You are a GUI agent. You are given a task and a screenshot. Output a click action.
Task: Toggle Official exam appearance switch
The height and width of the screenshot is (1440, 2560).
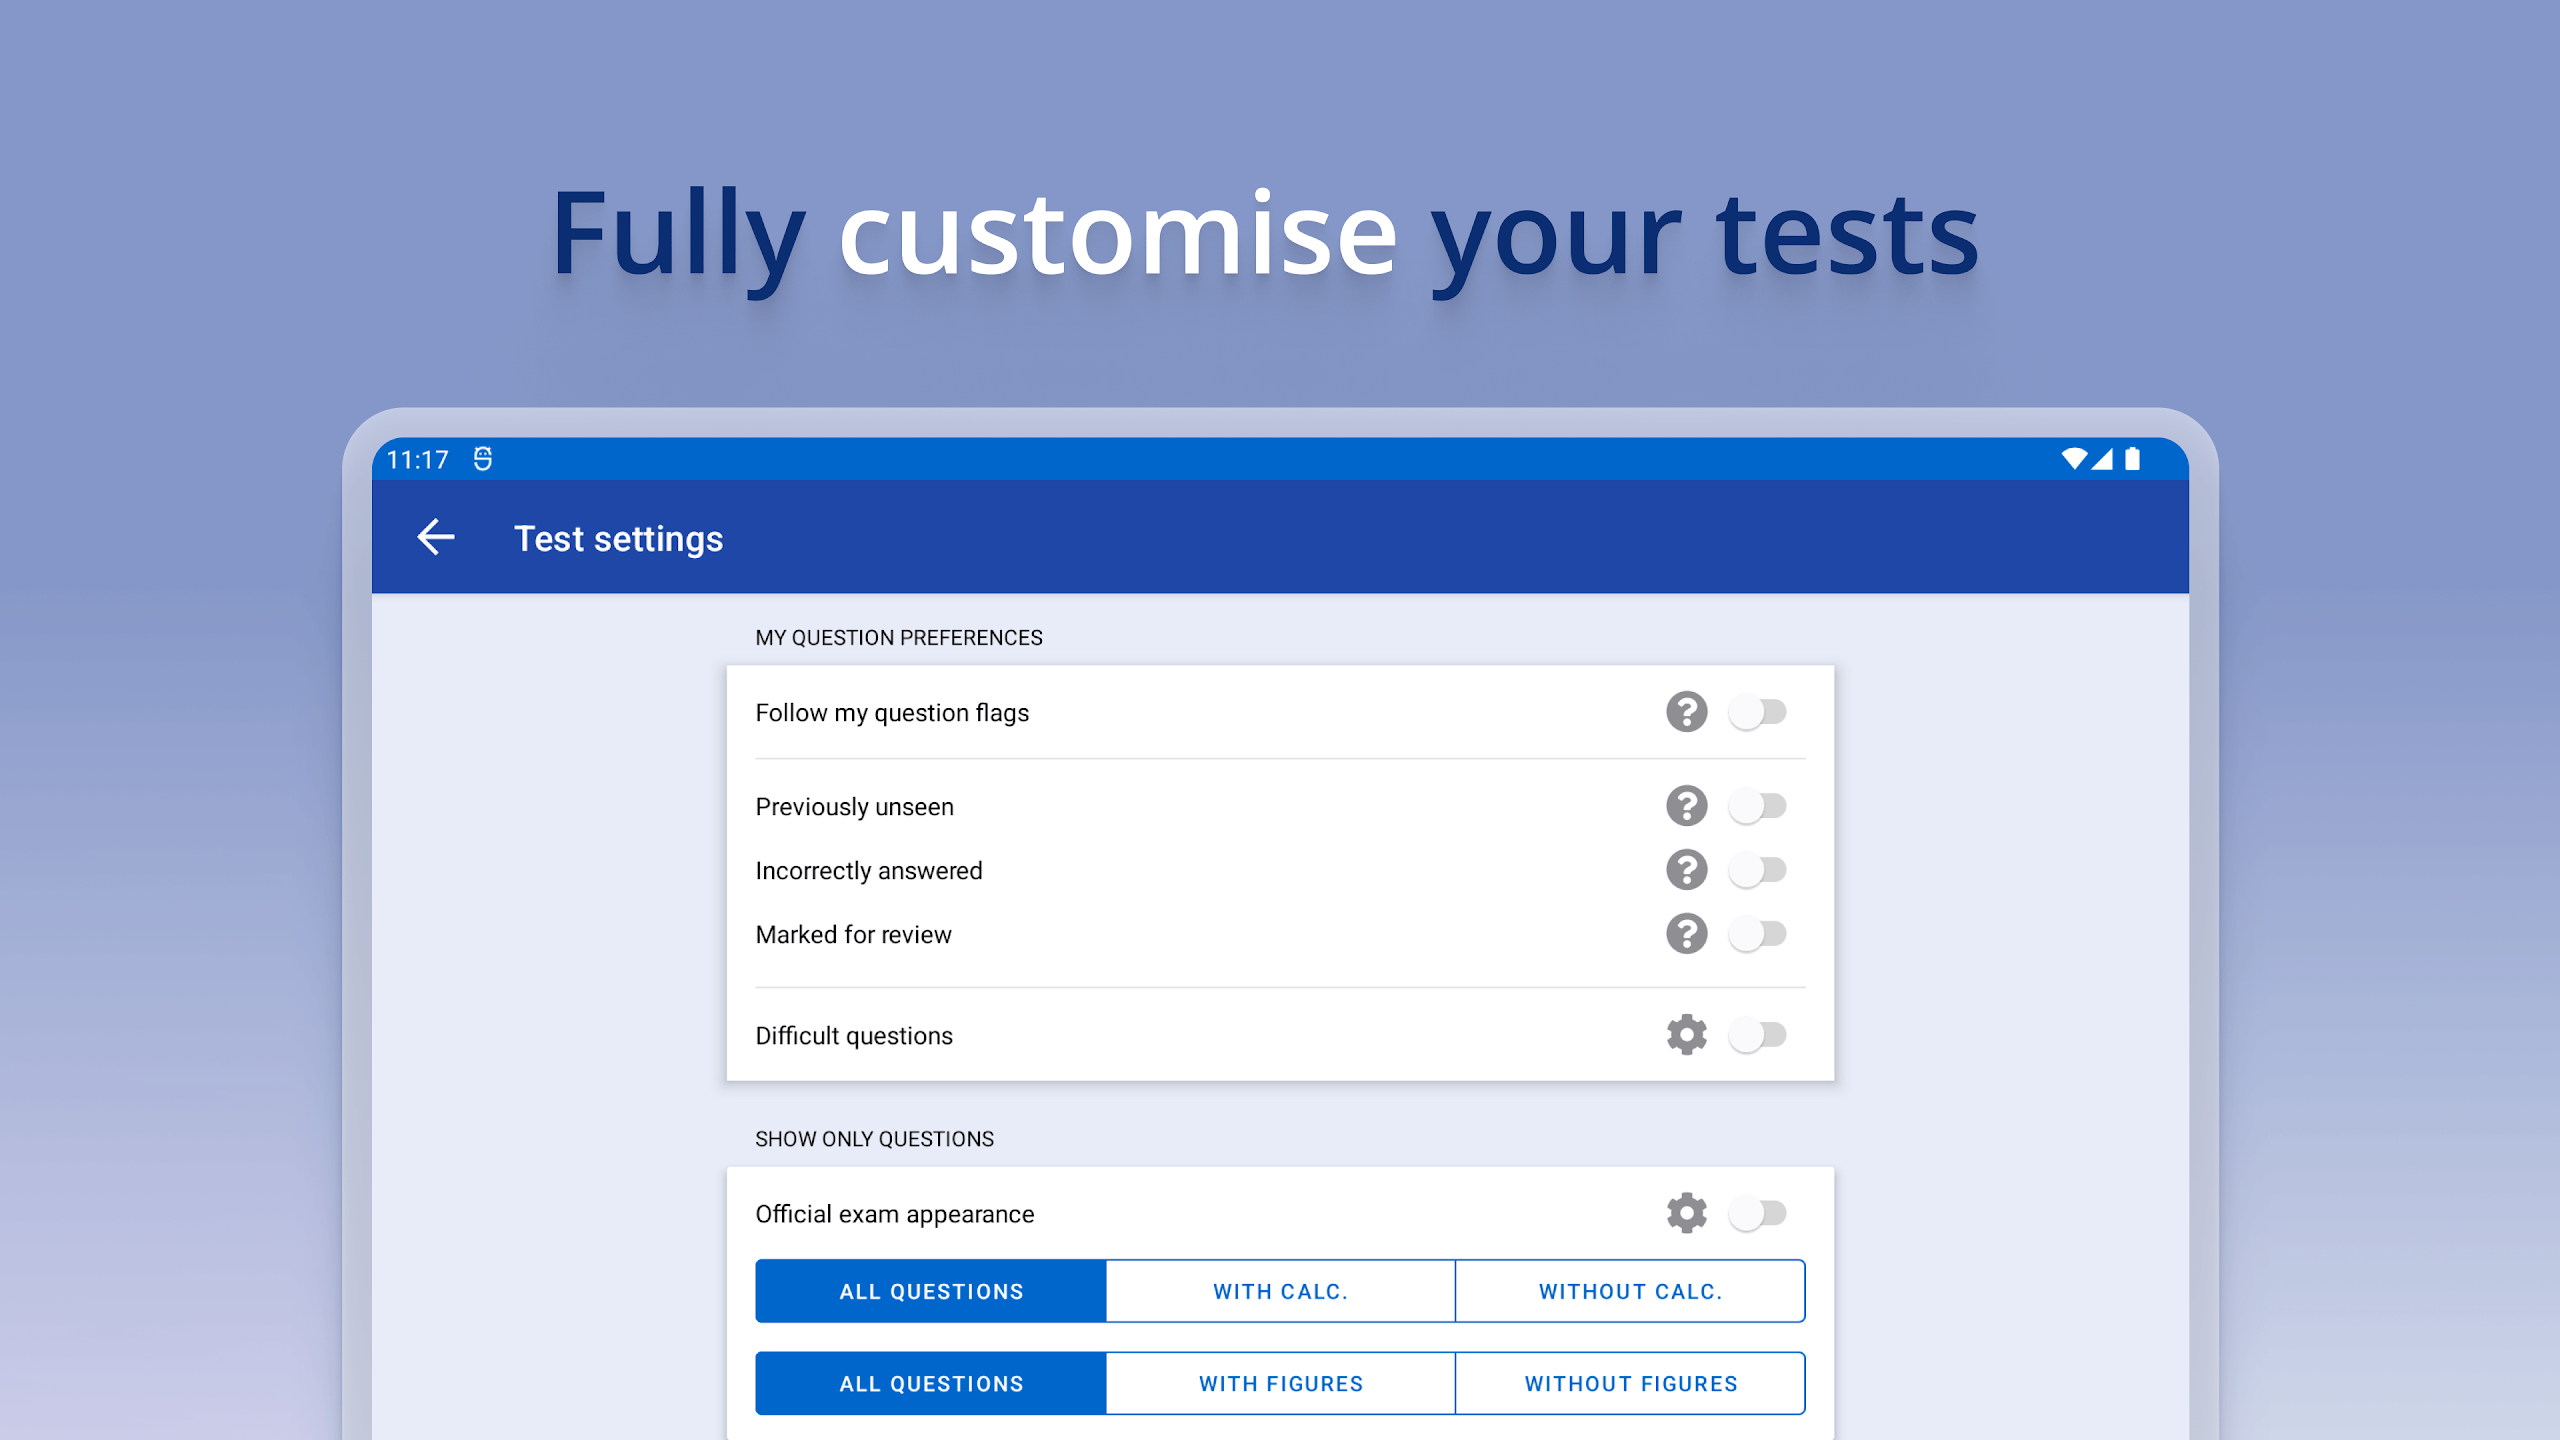coord(1758,1213)
